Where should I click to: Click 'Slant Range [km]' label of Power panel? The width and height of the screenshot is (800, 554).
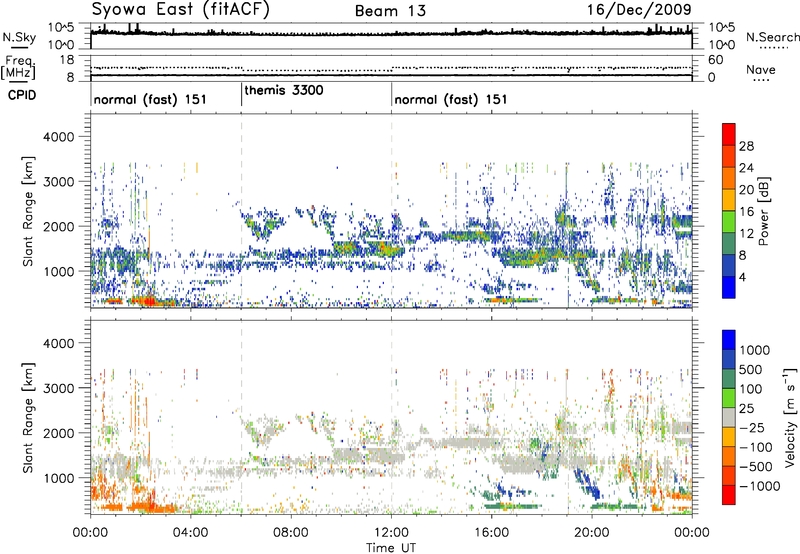tap(28, 211)
